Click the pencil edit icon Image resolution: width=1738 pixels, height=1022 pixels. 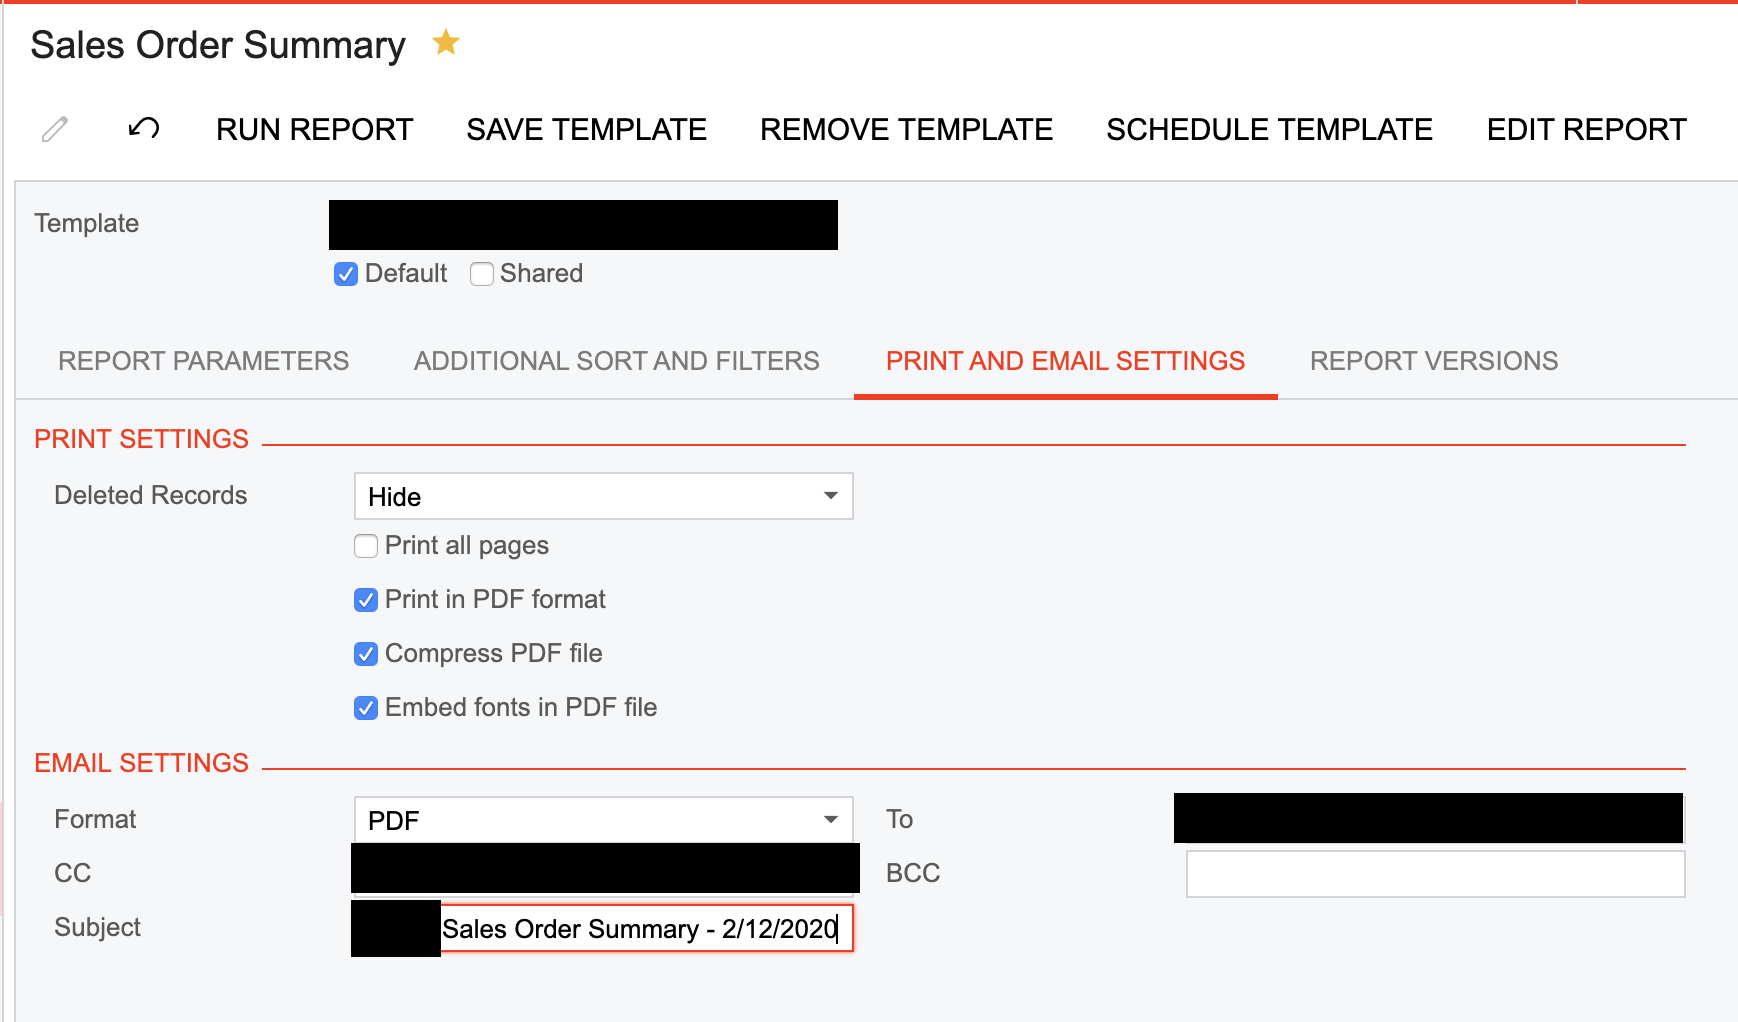[x=55, y=129]
